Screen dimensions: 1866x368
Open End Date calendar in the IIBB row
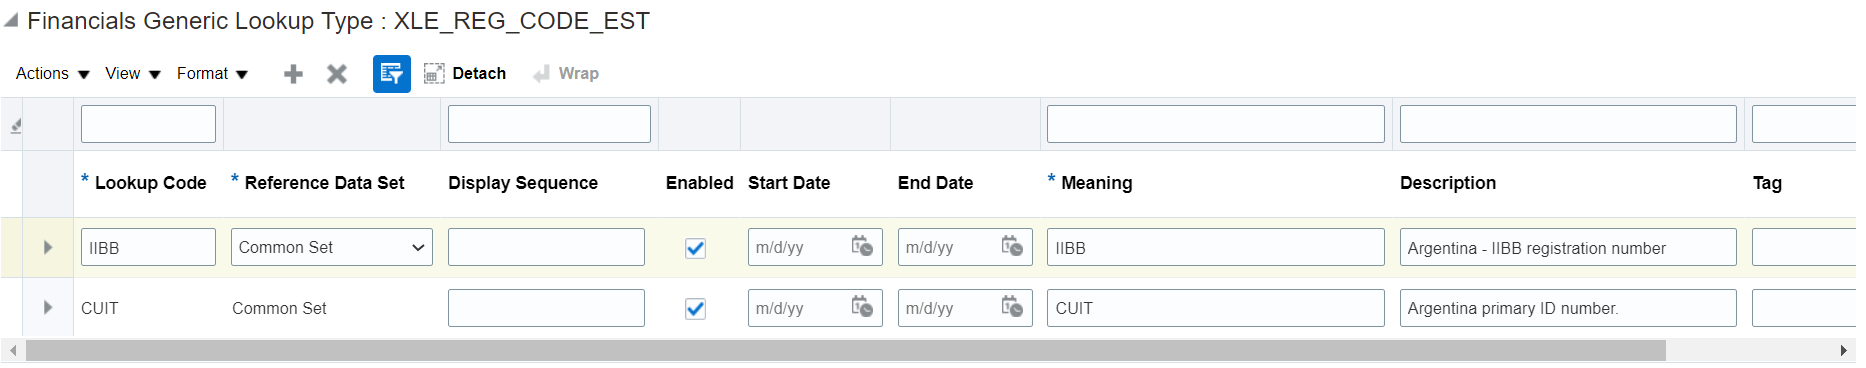coord(1012,246)
